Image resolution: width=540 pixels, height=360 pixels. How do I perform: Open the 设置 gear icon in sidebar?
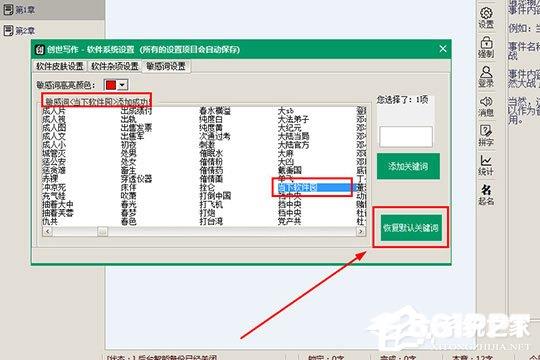click(486, 18)
